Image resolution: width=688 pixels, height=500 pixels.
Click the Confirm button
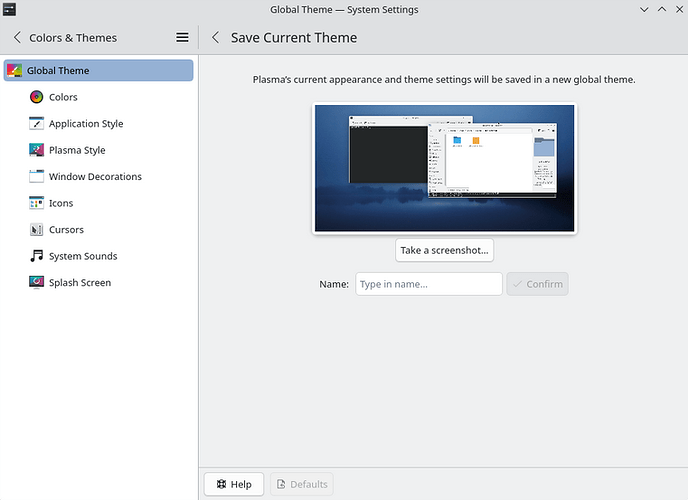538,284
